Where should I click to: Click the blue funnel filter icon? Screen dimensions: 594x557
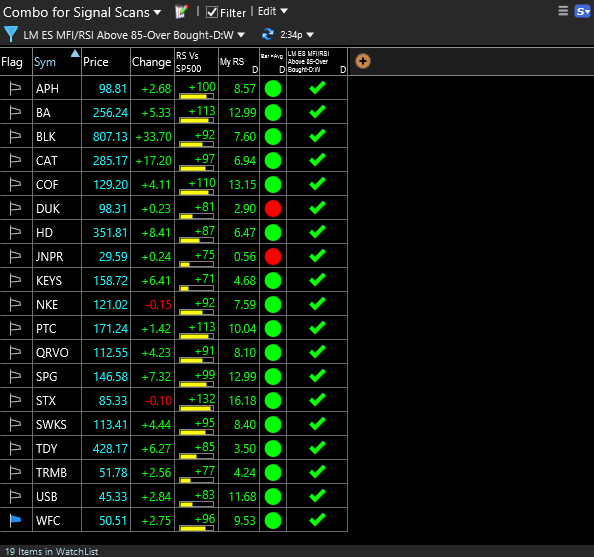tap(11, 34)
